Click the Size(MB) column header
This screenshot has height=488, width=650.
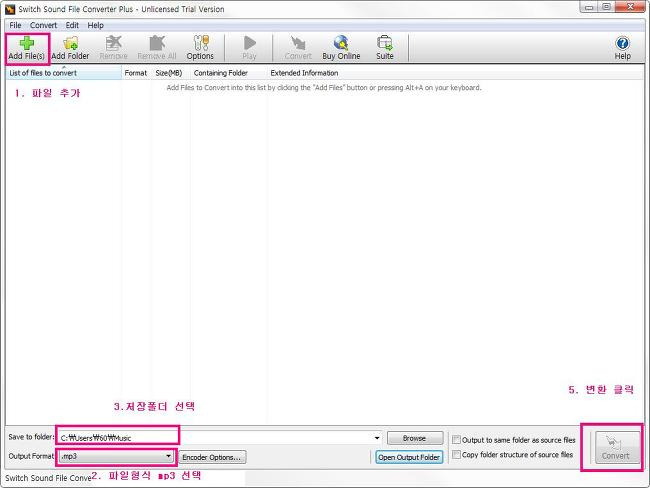[169, 73]
